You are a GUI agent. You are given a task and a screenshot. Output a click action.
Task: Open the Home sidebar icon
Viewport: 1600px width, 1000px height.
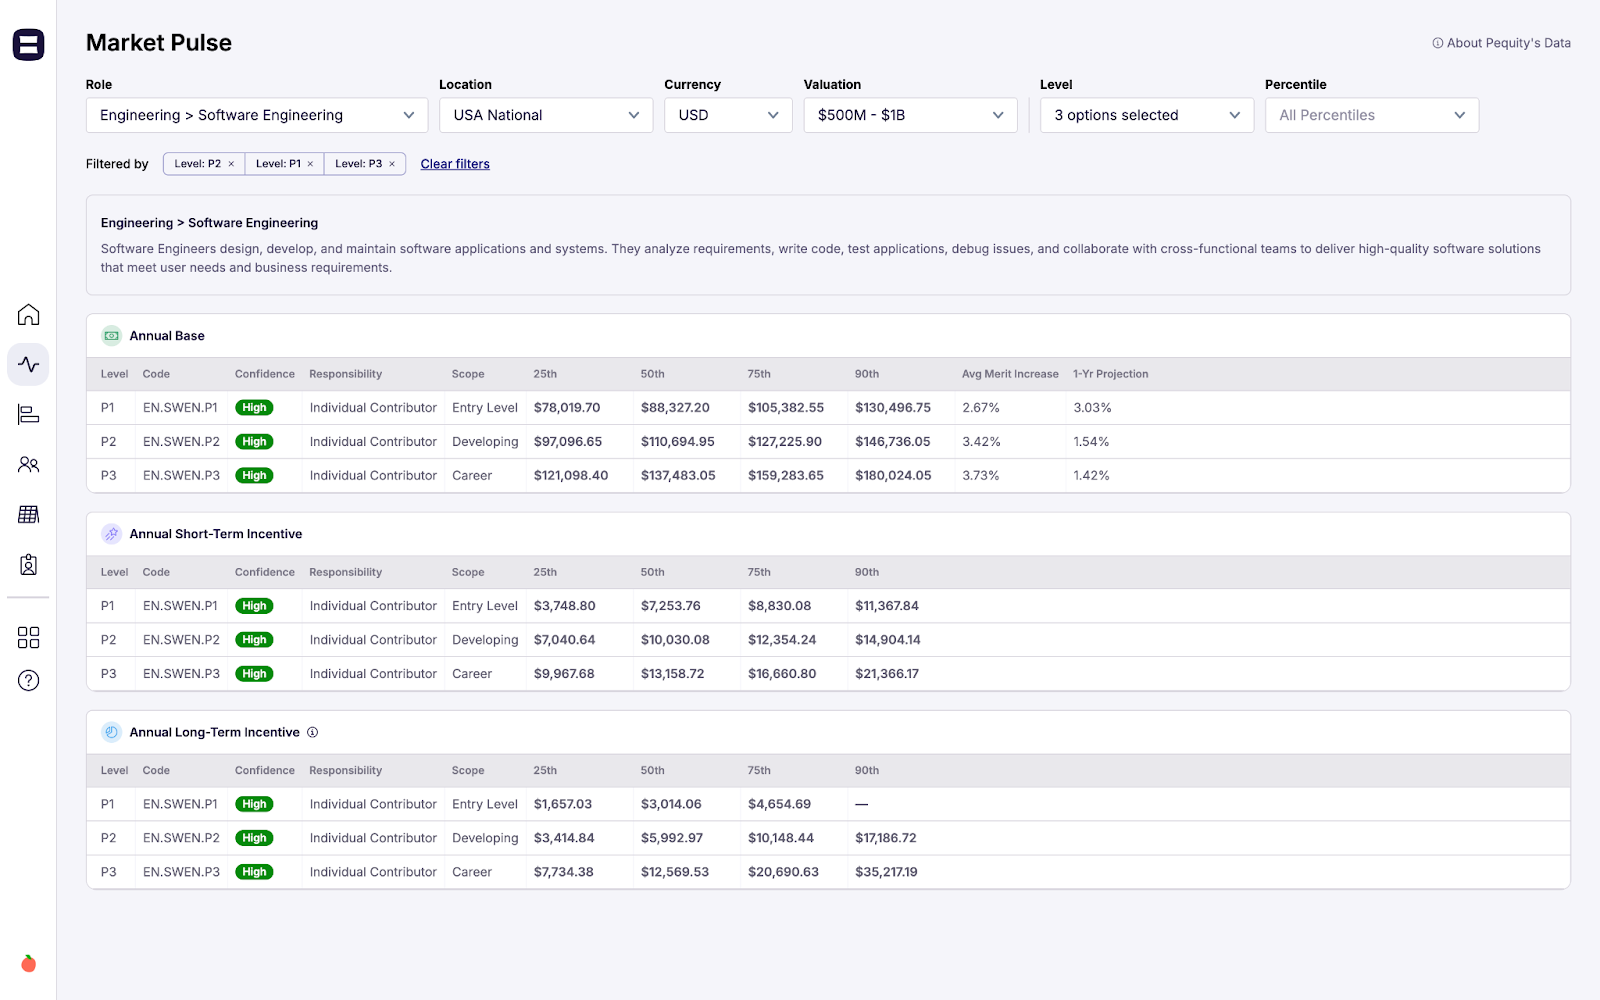28,315
